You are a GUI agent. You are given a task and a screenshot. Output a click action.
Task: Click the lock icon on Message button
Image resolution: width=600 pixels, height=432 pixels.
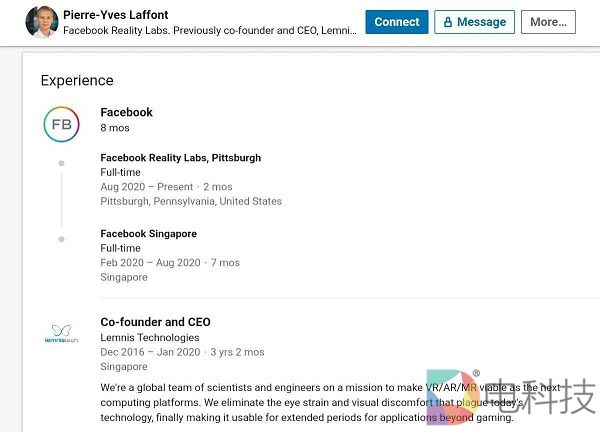pos(448,22)
